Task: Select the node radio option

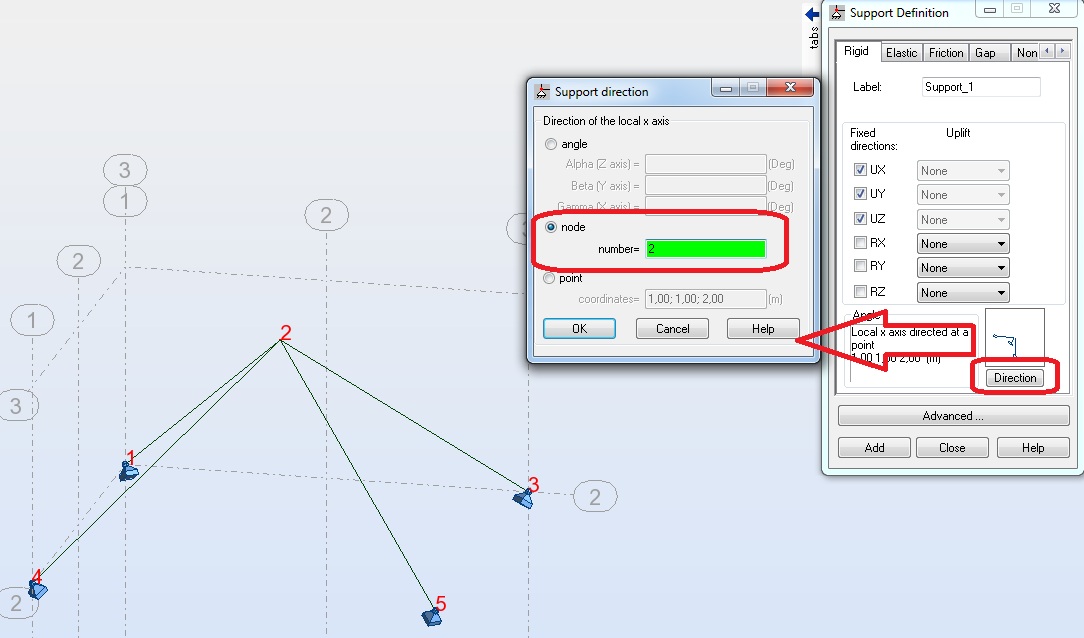Action: [551, 227]
